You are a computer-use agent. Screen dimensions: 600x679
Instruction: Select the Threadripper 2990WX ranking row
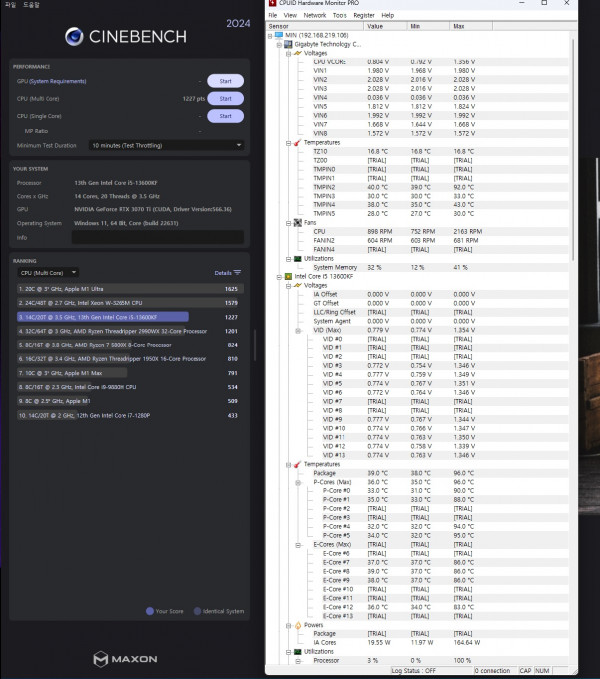[130, 331]
